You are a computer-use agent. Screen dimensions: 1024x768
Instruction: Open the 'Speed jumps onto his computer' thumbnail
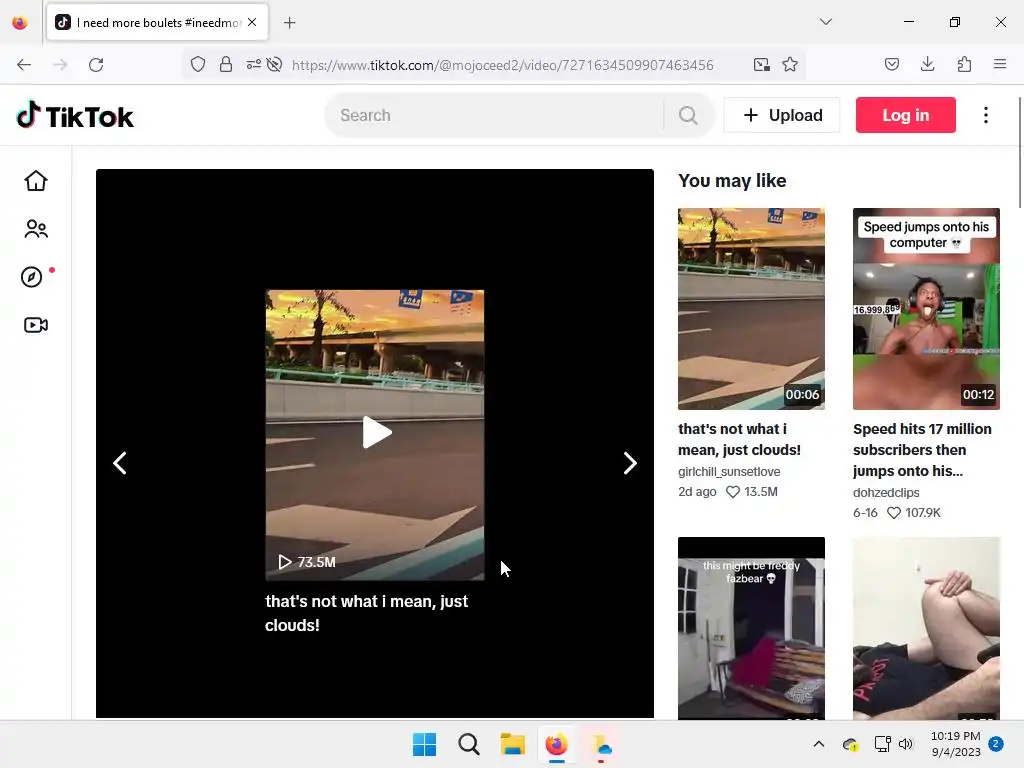tap(926, 309)
